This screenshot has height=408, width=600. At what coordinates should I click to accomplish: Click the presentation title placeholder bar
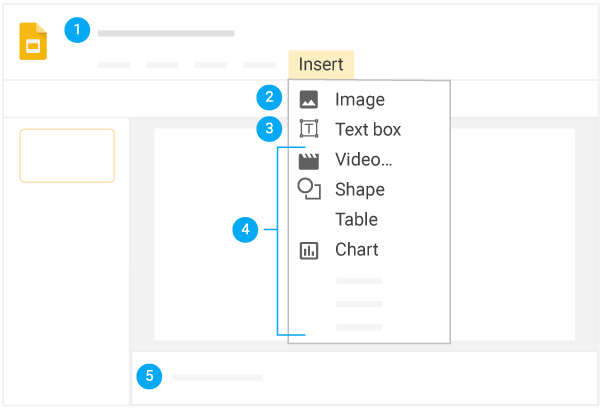click(166, 33)
